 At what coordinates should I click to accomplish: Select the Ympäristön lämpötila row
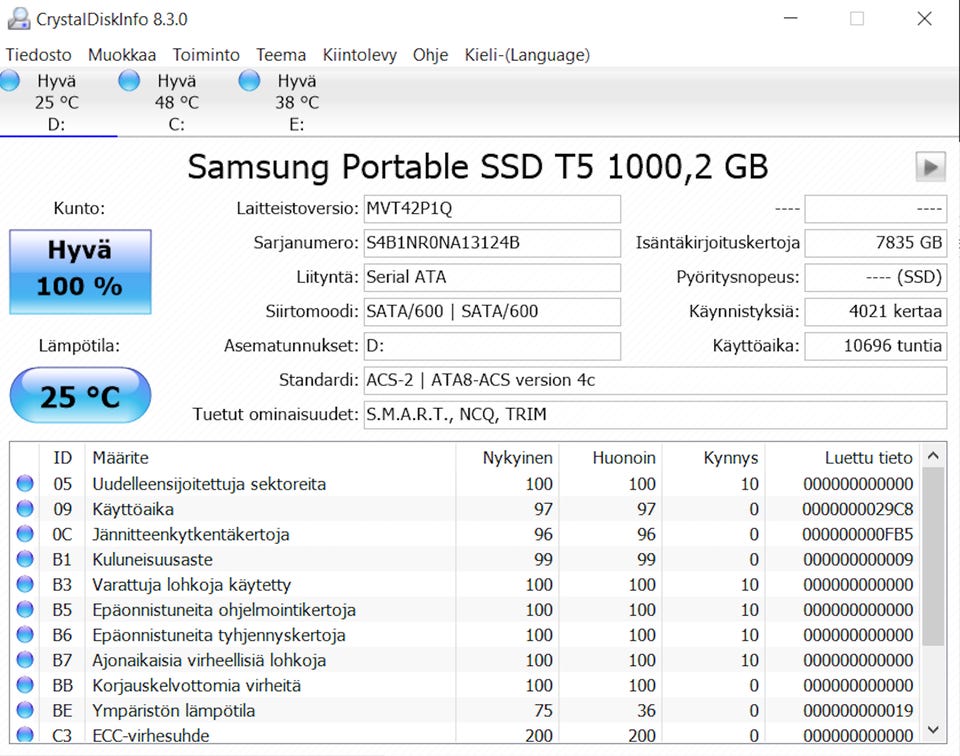click(x=465, y=710)
